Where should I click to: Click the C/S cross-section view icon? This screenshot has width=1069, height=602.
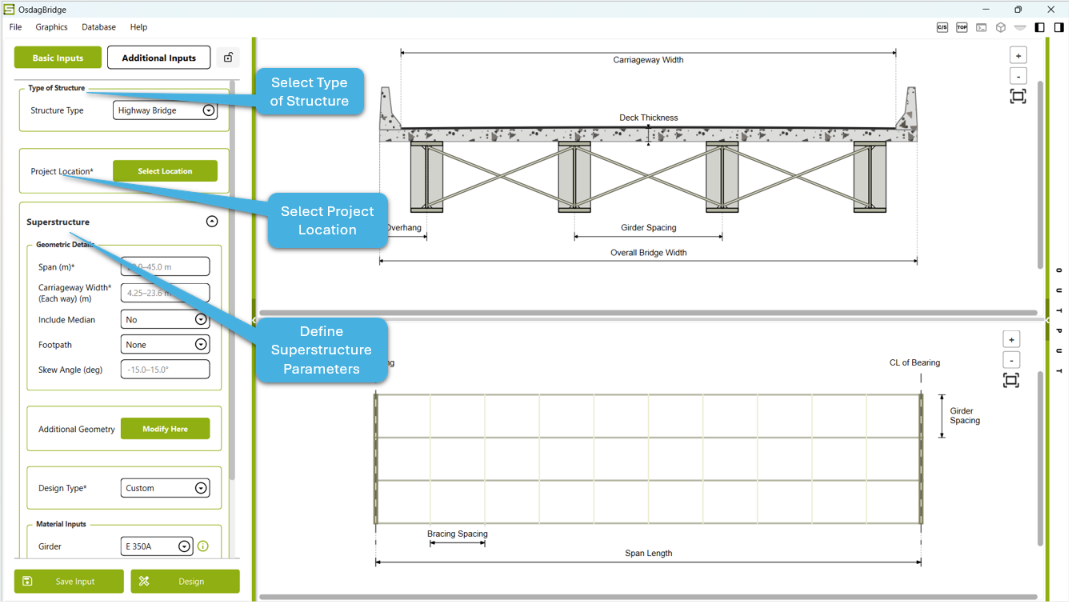[x=942, y=27]
